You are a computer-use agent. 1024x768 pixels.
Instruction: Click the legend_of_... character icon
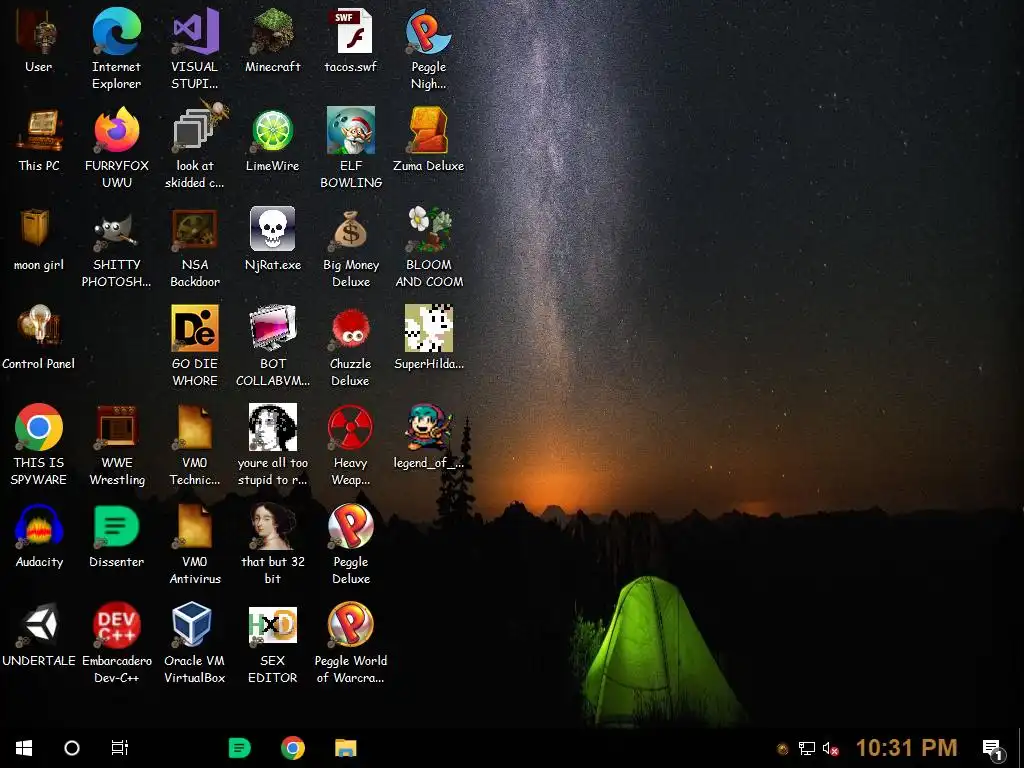point(428,427)
